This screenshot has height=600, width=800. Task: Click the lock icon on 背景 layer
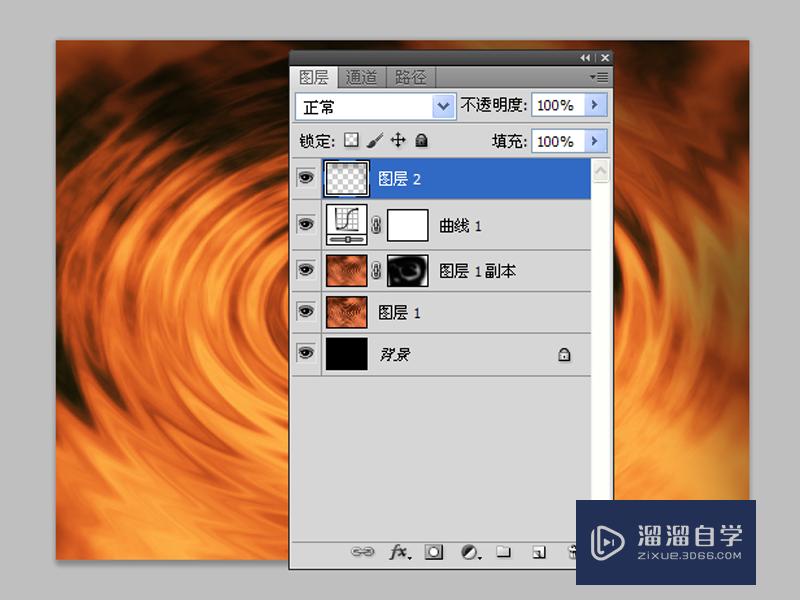point(564,354)
